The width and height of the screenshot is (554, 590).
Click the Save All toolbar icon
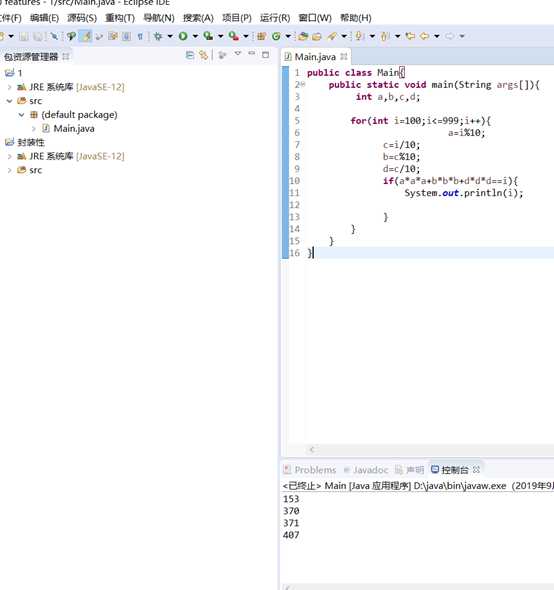click(x=38, y=36)
